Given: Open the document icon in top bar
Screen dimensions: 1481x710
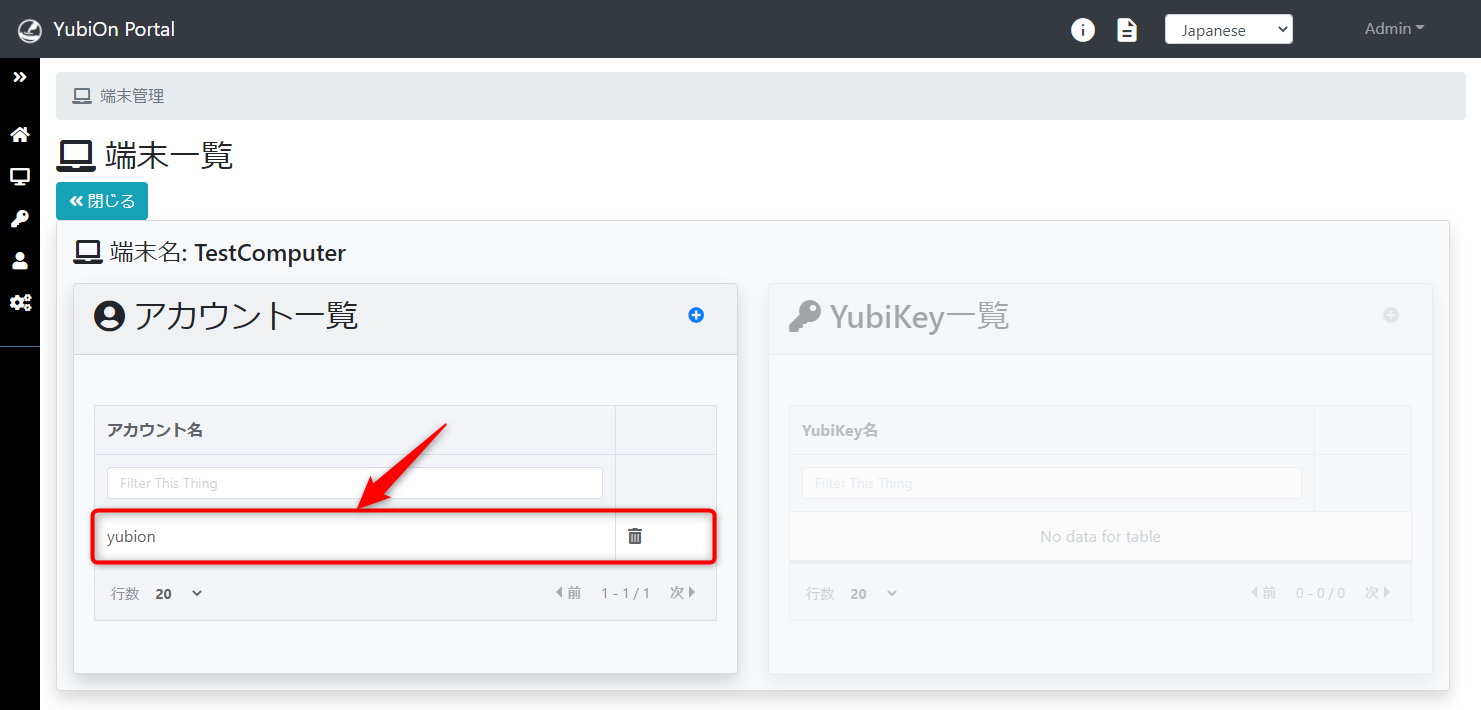Looking at the screenshot, I should 1127,30.
